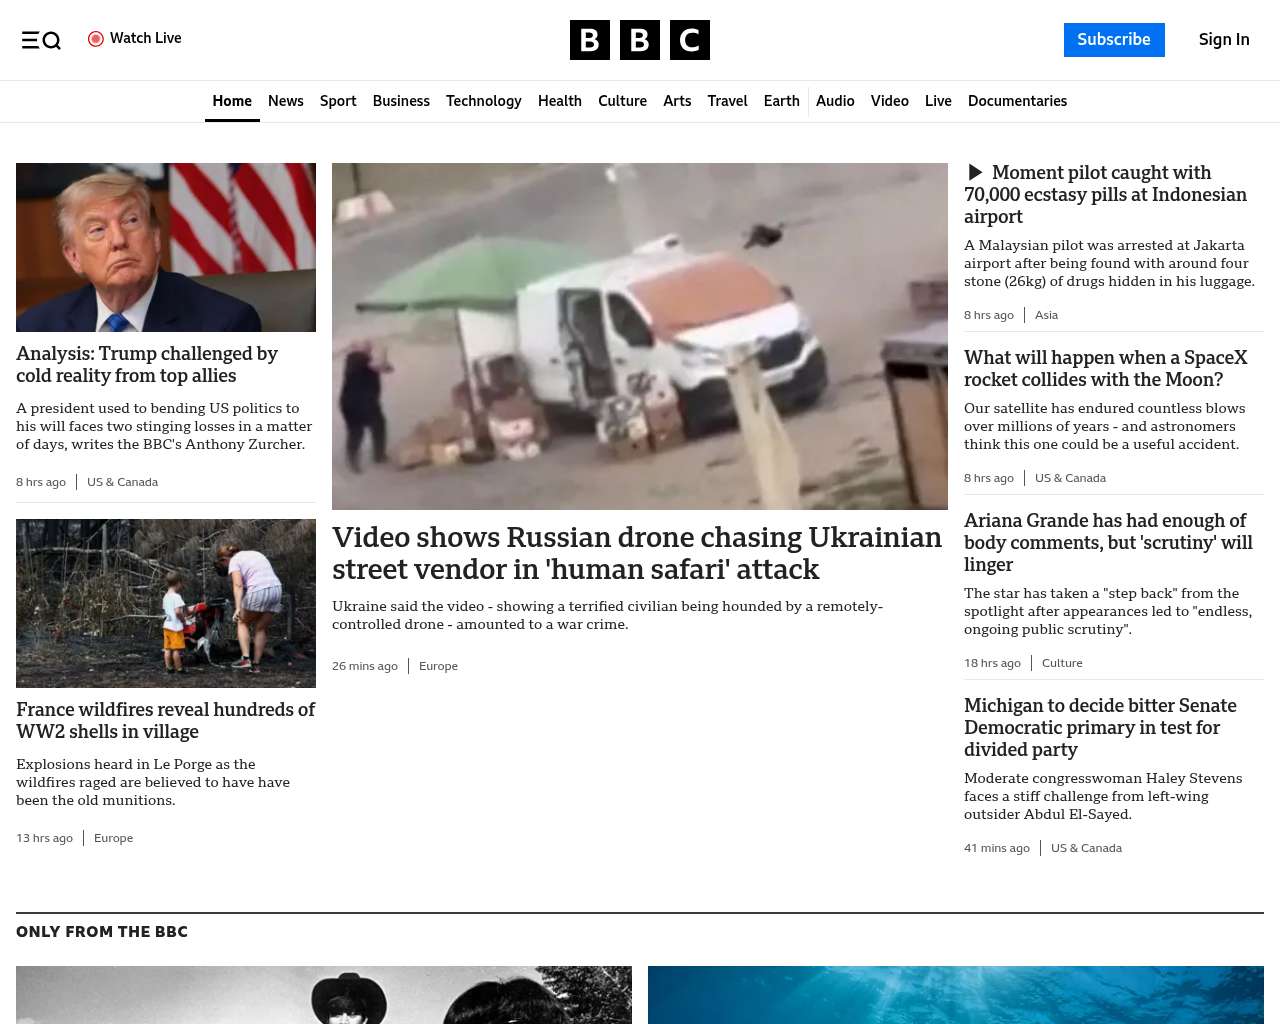Image resolution: width=1280 pixels, height=1024 pixels.
Task: Click 'US & Canada' tag under the SpaceX story
Action: [x=1070, y=478]
